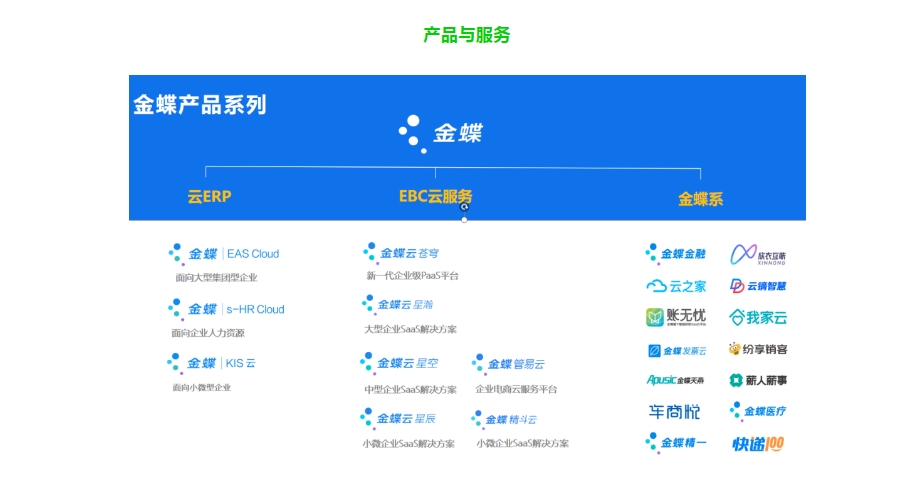The width and height of the screenshot is (912, 491).
Task: Select the caption 中型企业SaaS解决方案
Action: pyautogui.click(x=411, y=390)
